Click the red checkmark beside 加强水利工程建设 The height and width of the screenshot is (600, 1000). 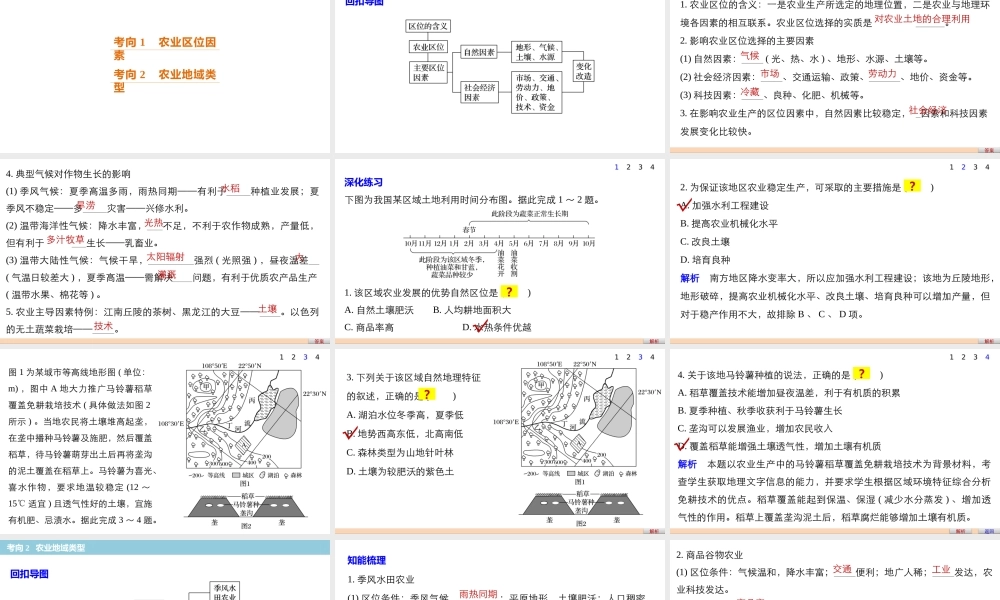pos(684,205)
